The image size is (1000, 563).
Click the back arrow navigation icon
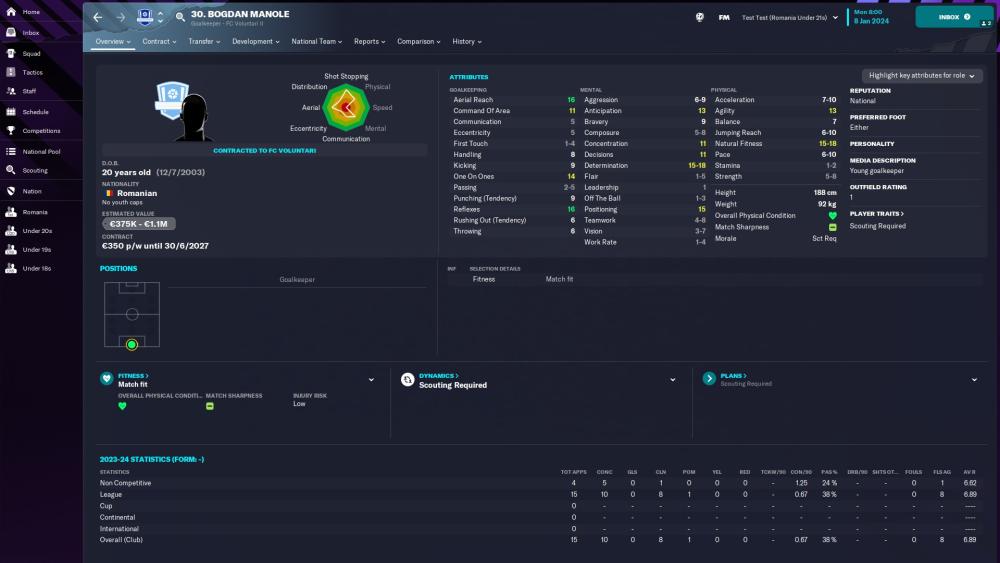point(97,17)
